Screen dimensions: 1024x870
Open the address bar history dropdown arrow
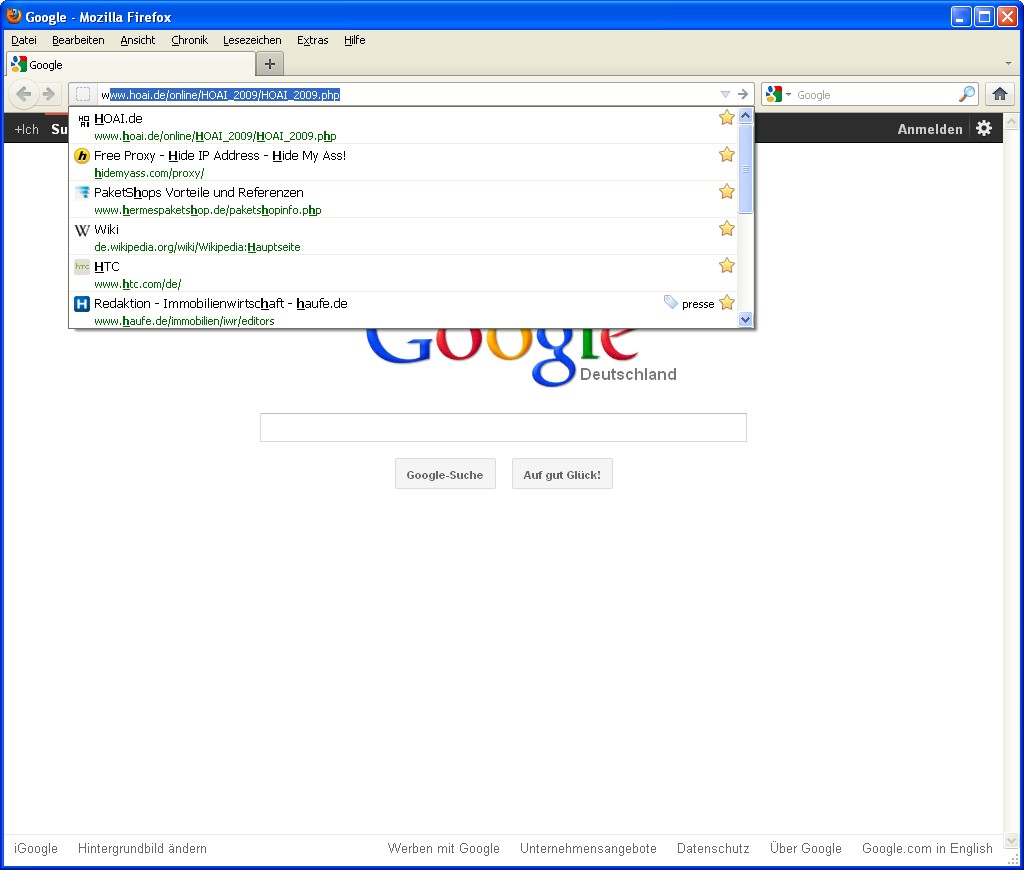tap(725, 94)
